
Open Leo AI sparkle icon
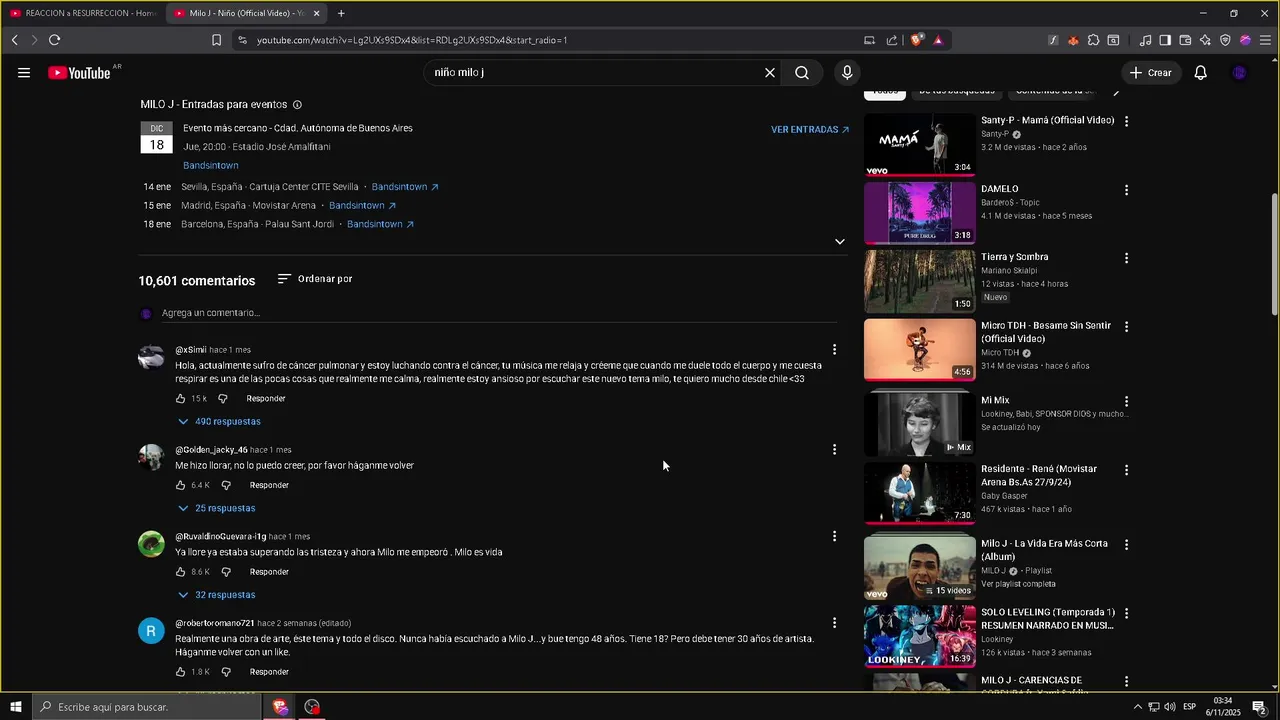tap(1205, 41)
